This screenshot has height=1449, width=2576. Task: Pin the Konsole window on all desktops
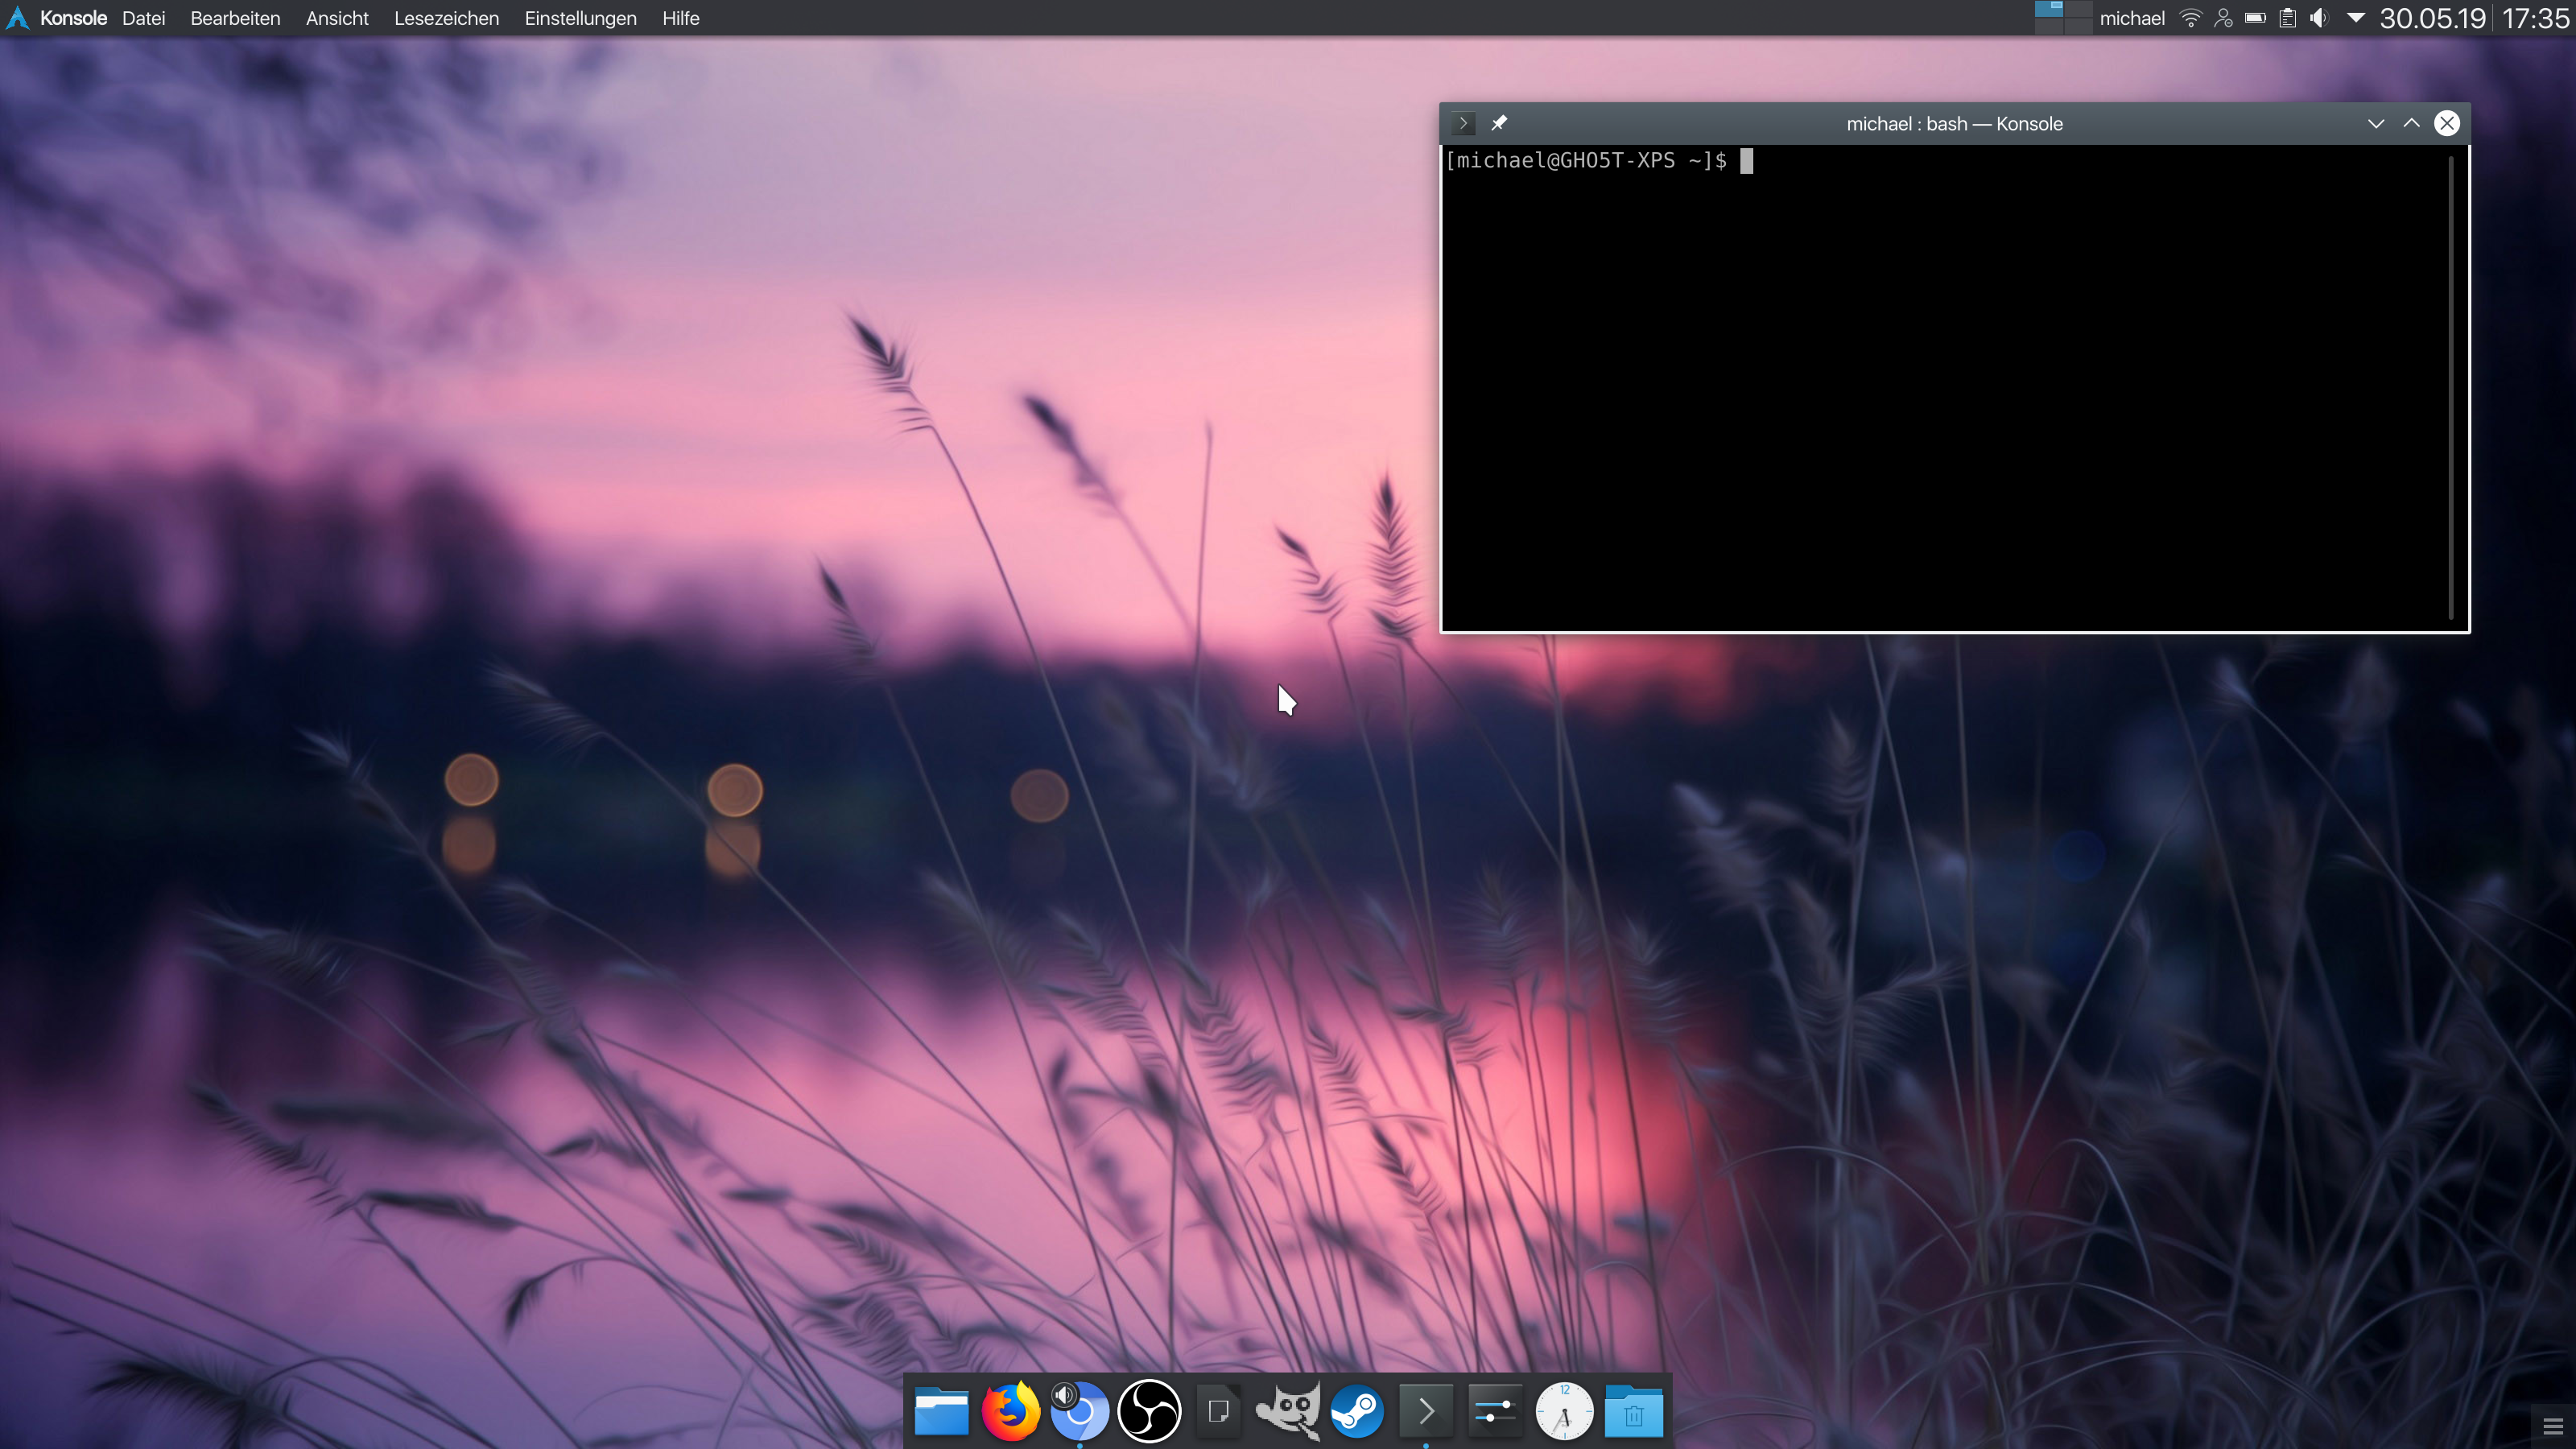[1498, 123]
